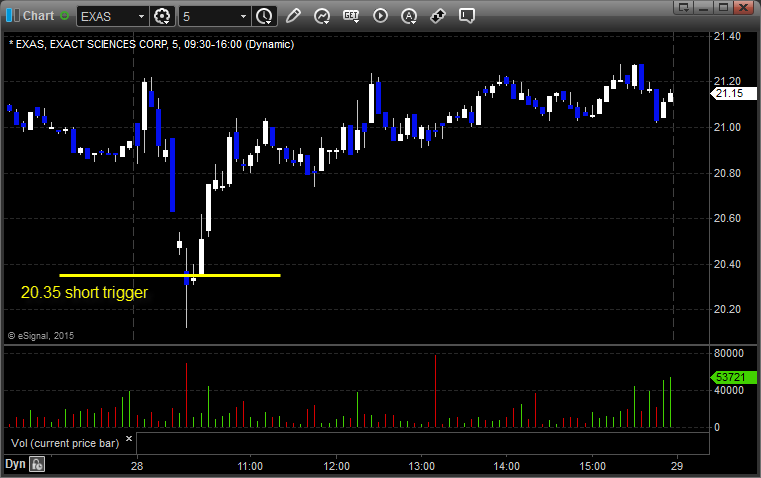Click the Chart window title label
The height and width of the screenshot is (478, 761).
click(x=38, y=16)
